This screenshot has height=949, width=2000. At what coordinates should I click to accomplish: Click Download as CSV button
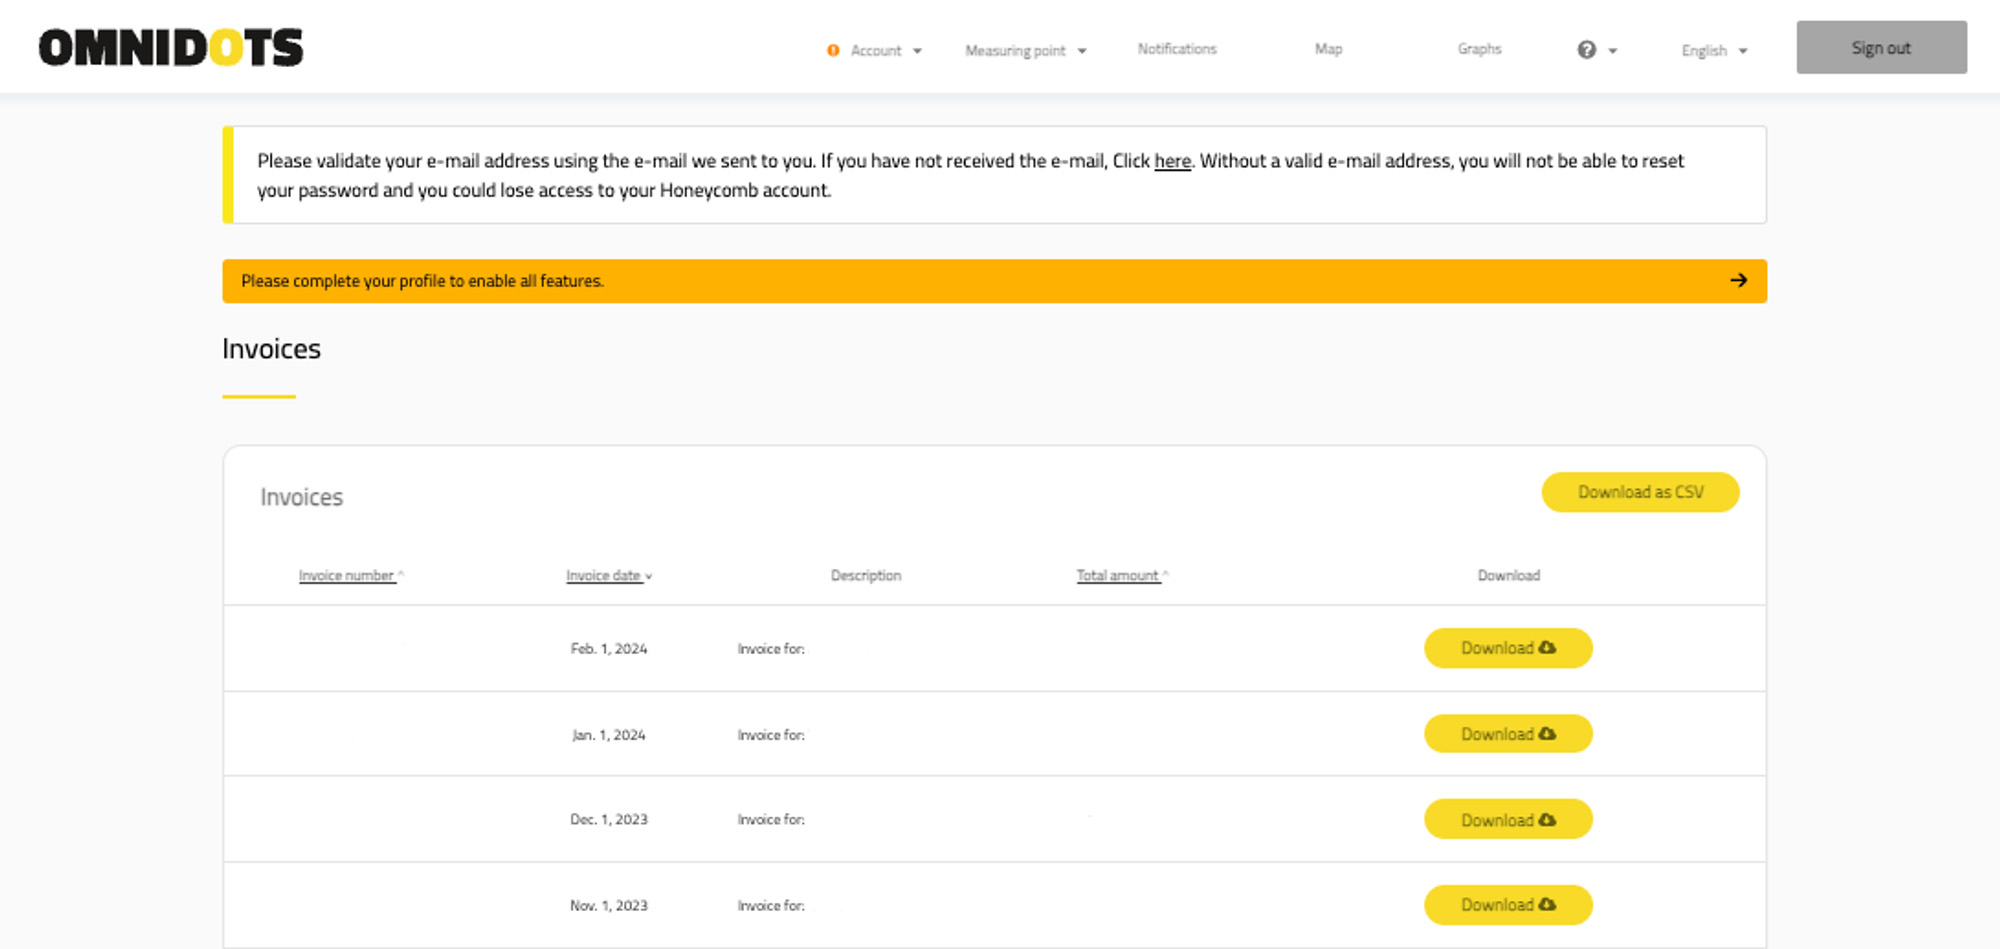[1640, 492]
